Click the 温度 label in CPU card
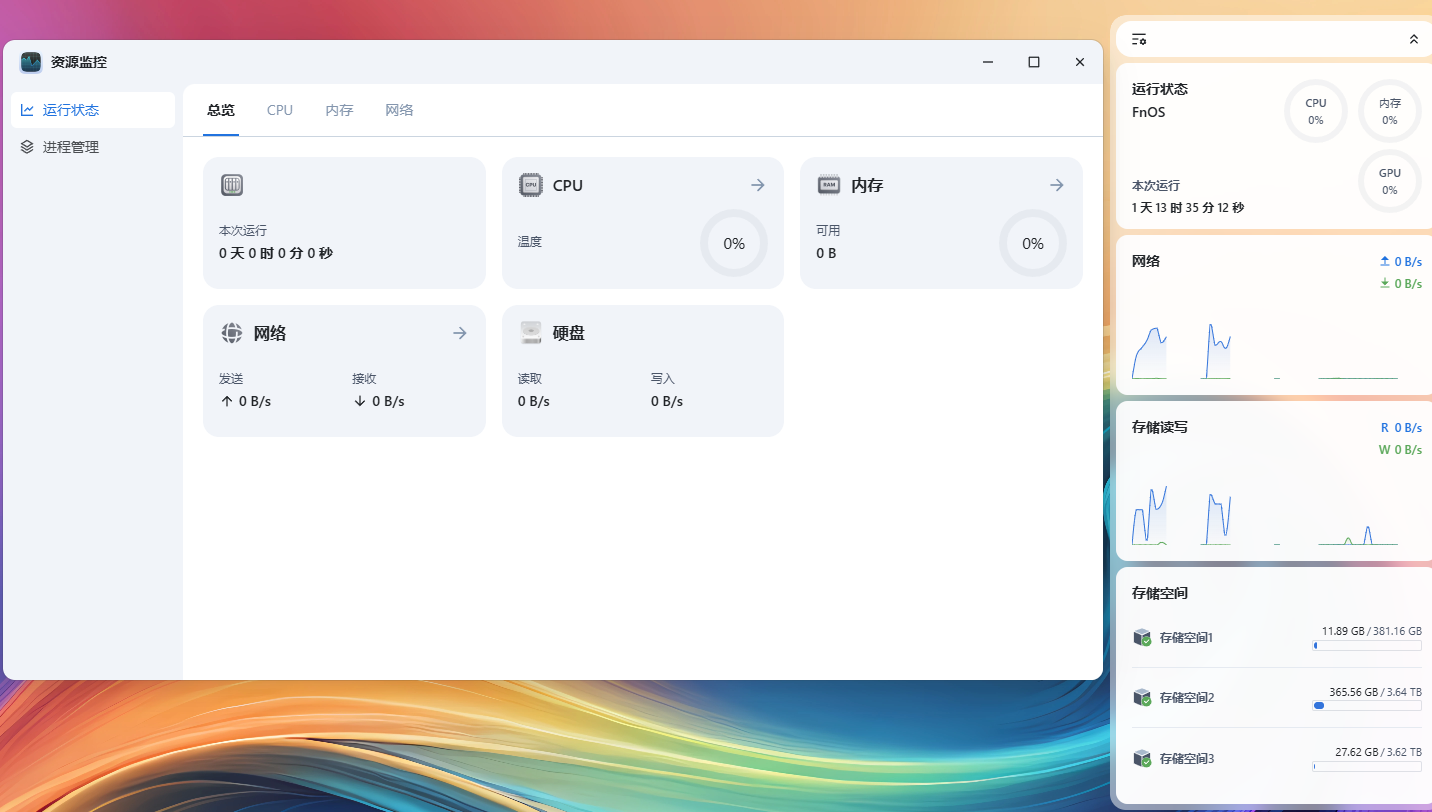Image resolution: width=1432 pixels, height=812 pixels. coord(530,241)
